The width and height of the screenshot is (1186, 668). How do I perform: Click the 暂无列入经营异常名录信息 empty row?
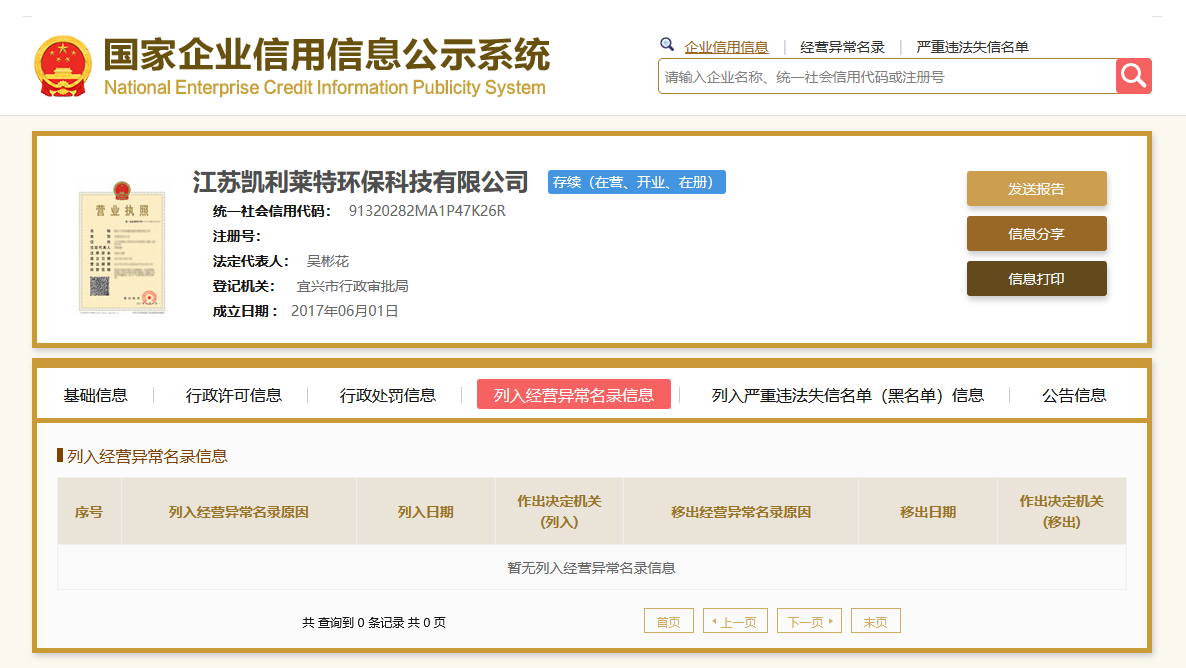coord(591,567)
